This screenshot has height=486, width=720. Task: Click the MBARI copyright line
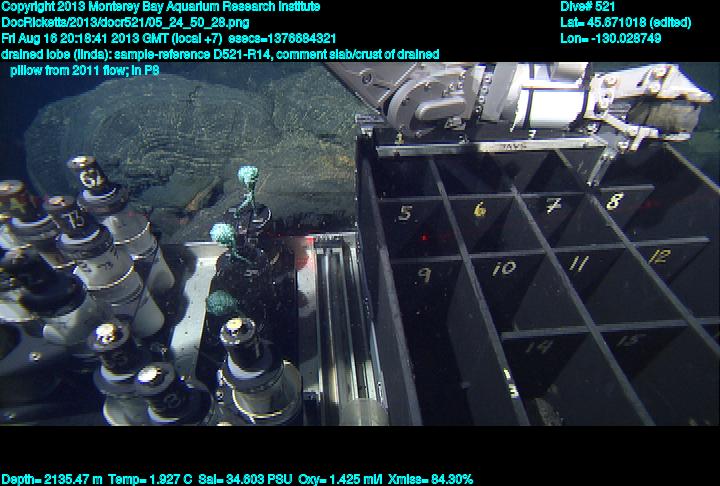(161, 6)
